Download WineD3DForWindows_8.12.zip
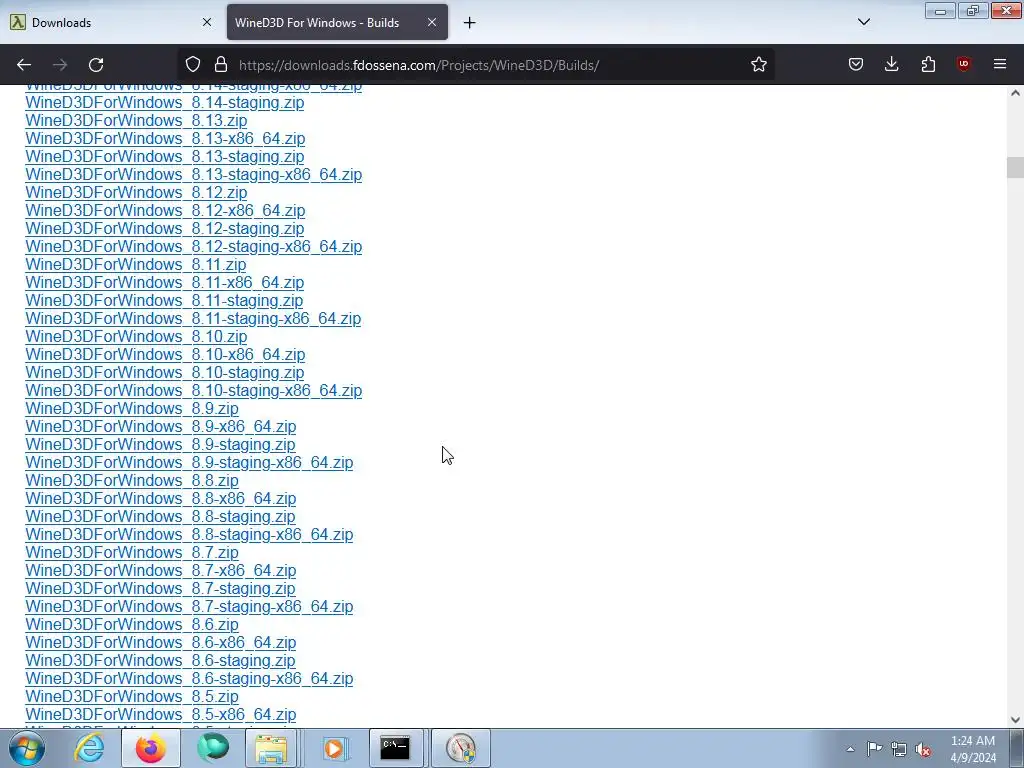This screenshot has height=768, width=1024. tap(136, 192)
